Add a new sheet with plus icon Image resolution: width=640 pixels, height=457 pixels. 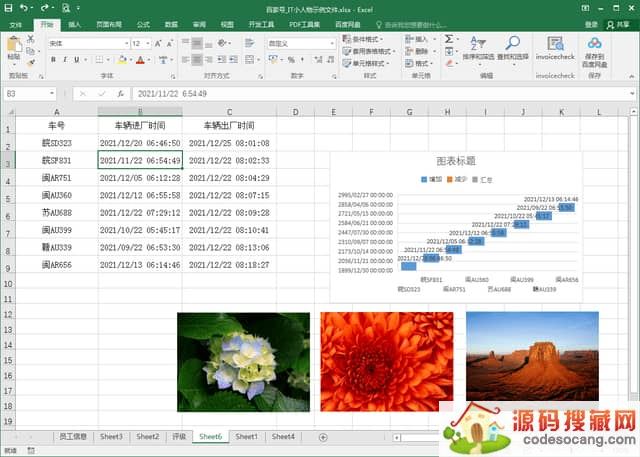322,437
